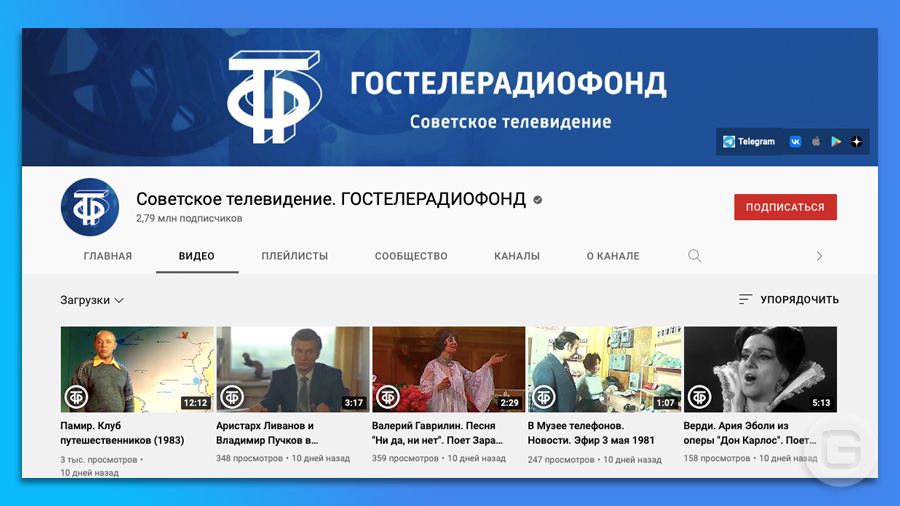Open title link В Музее телефонов. Новости

[591, 433]
